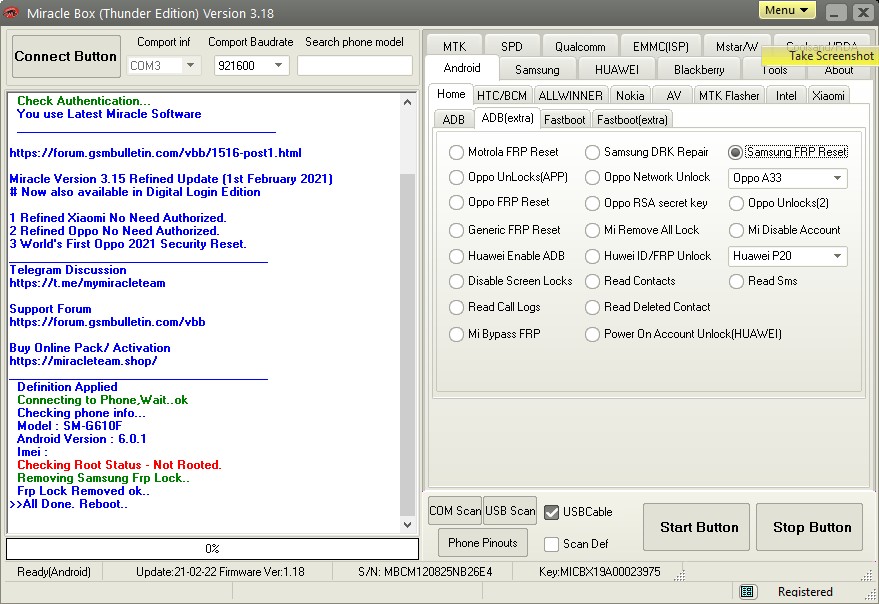
Task: Switch to the SPD tab
Action: (511, 47)
